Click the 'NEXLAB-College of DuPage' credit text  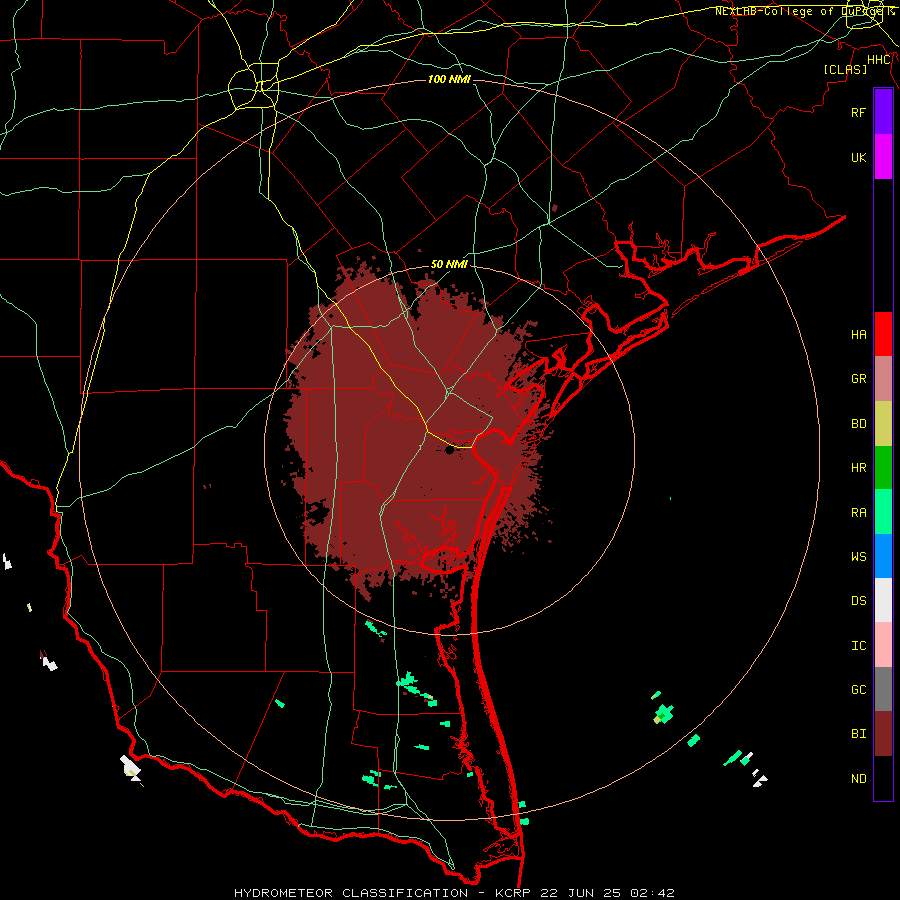click(800, 11)
